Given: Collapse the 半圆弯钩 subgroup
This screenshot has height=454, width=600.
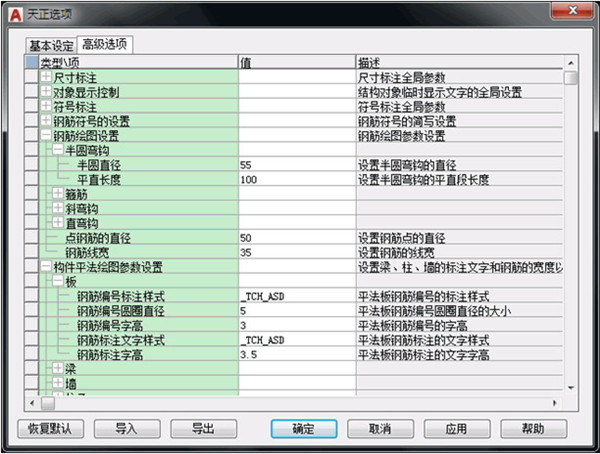Looking at the screenshot, I should tap(58, 150).
